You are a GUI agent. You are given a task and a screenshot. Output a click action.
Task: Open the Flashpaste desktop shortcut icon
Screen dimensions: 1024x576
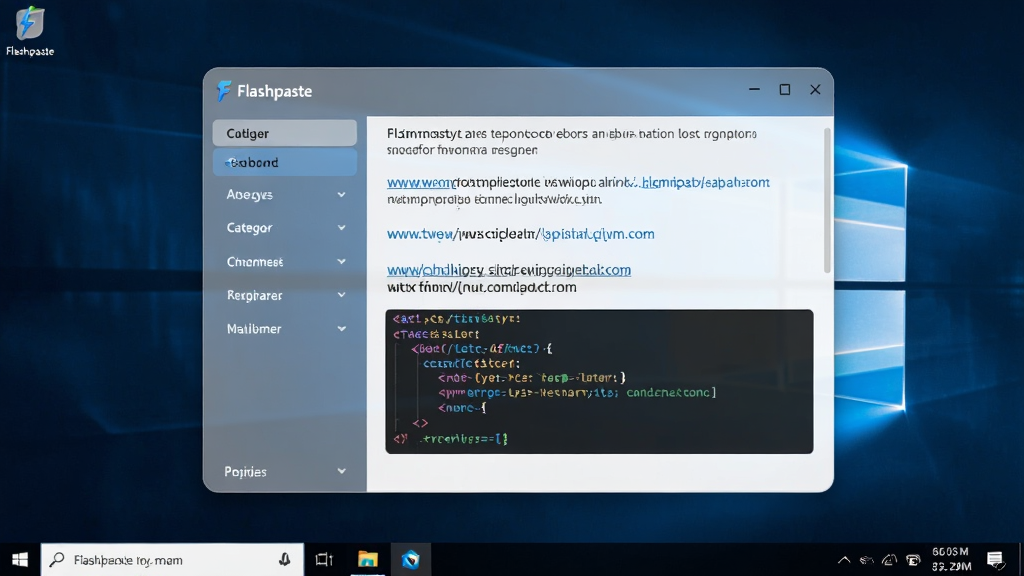[29, 31]
